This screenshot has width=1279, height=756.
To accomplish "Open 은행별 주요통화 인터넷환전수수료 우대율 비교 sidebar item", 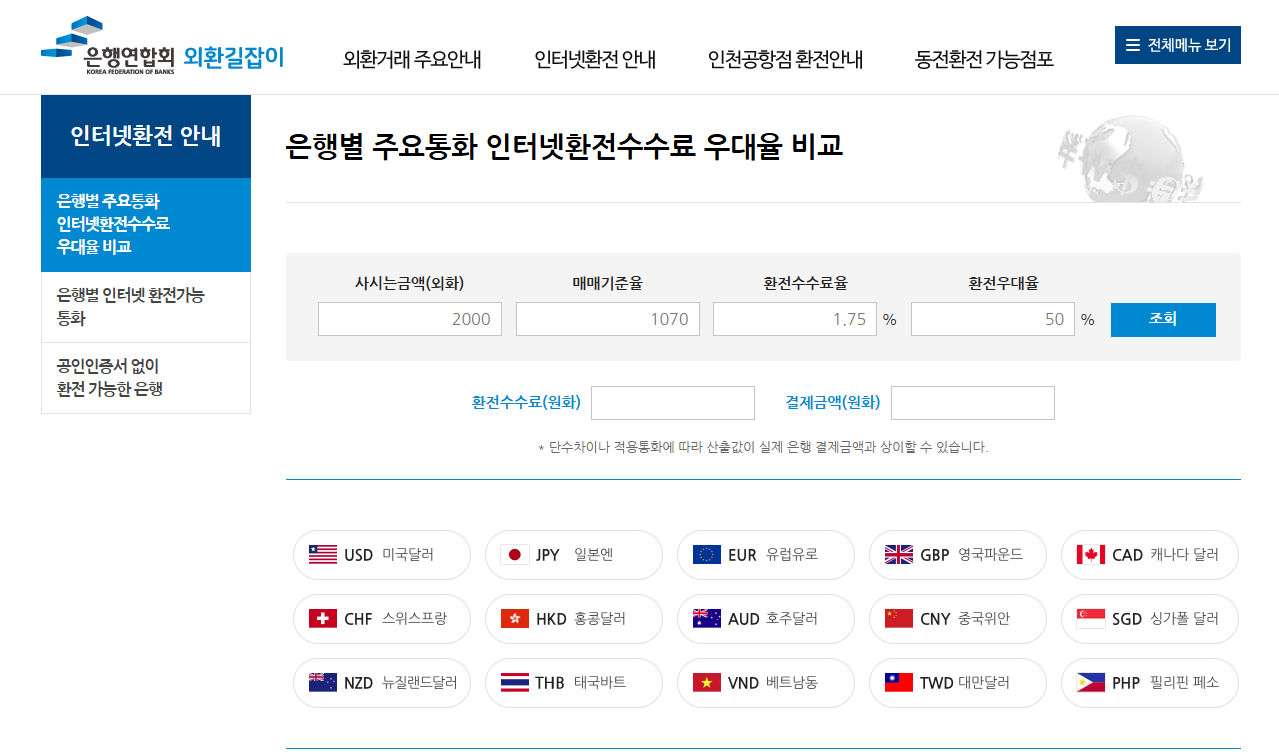I will coord(146,224).
